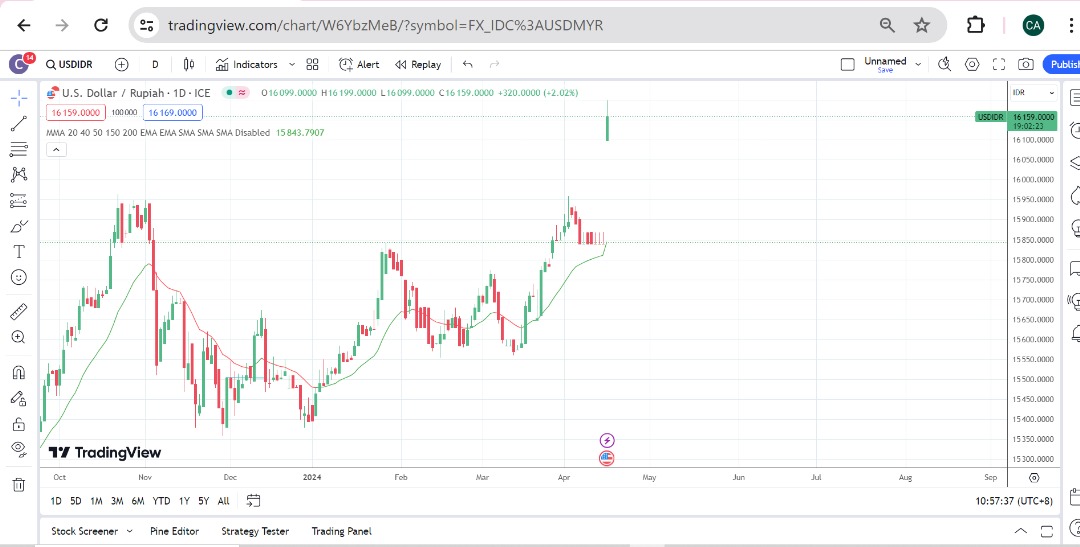Set time range to 5D
Screen dimensions: 1080x547
click(76, 501)
